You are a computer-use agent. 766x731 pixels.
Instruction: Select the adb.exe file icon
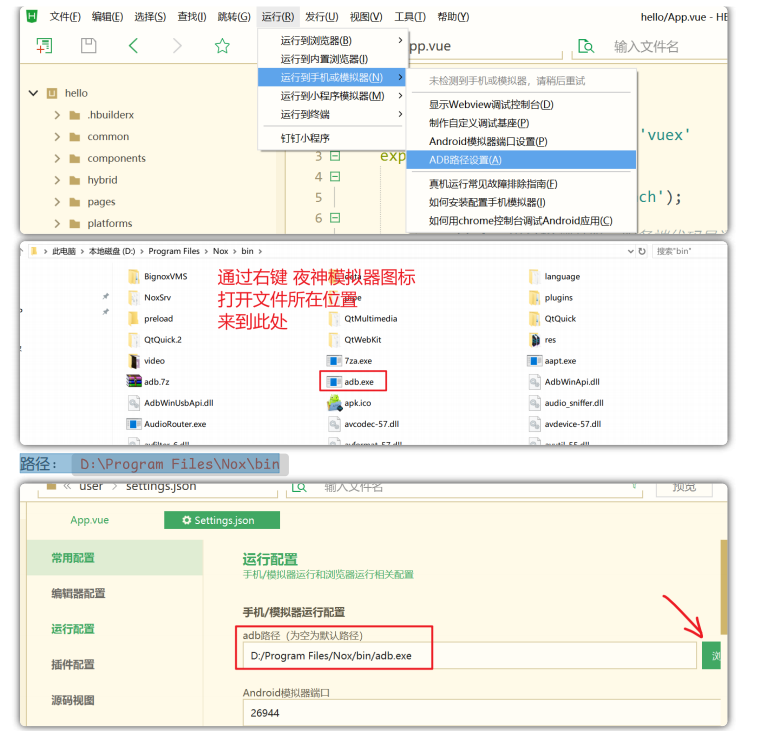click(x=334, y=382)
